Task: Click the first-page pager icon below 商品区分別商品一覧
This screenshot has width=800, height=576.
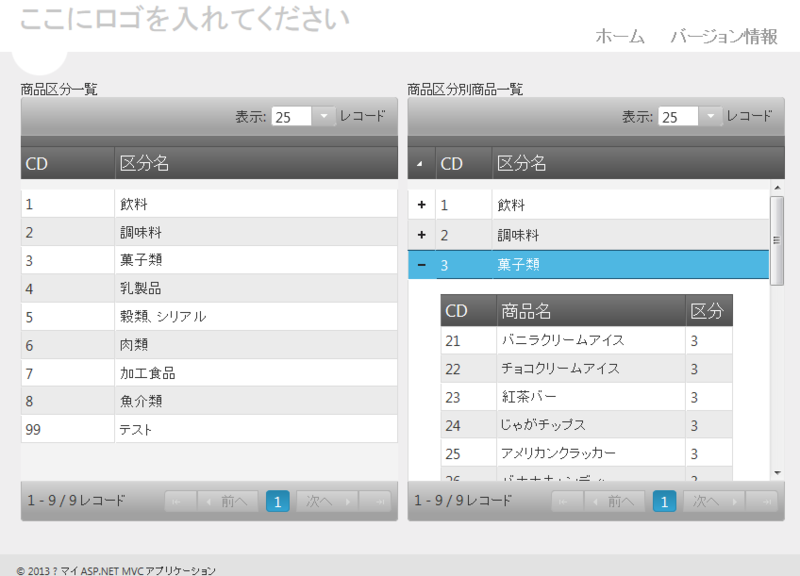Action: point(566,501)
